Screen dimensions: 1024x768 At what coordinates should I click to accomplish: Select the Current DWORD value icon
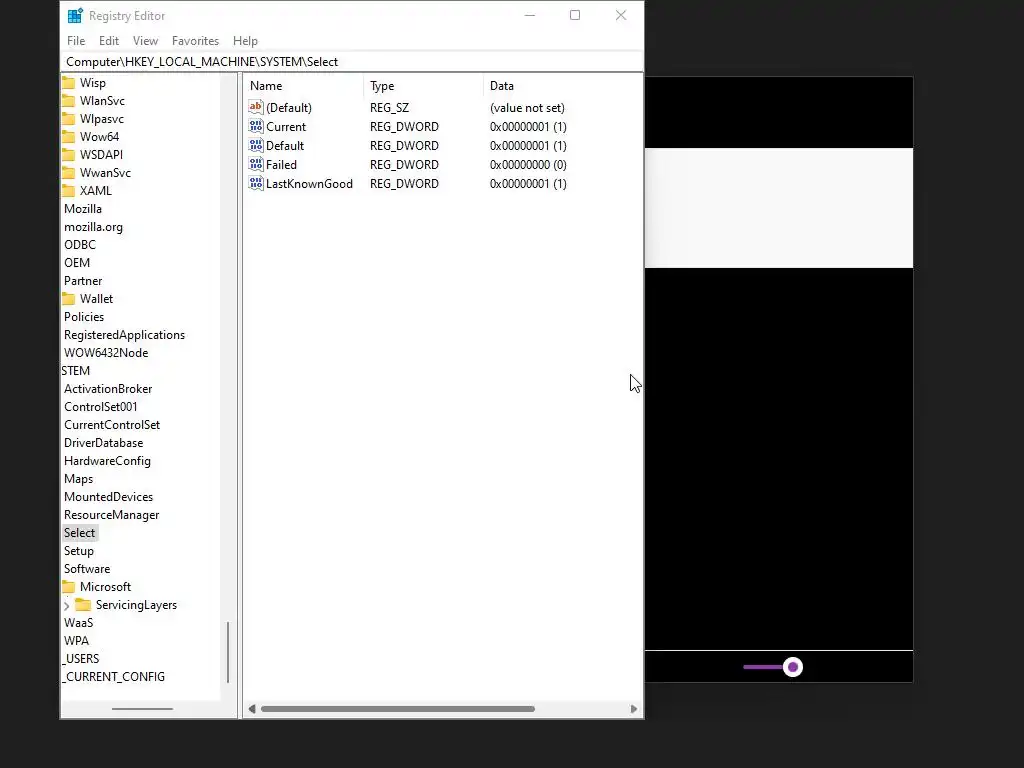tap(256, 126)
